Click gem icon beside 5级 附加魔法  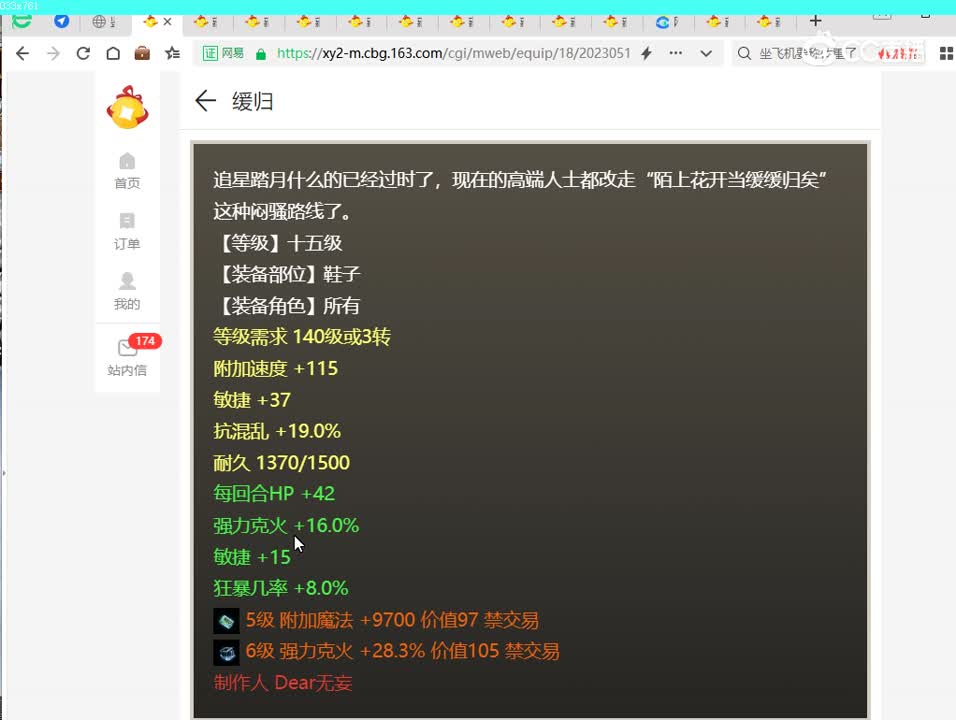pos(226,620)
